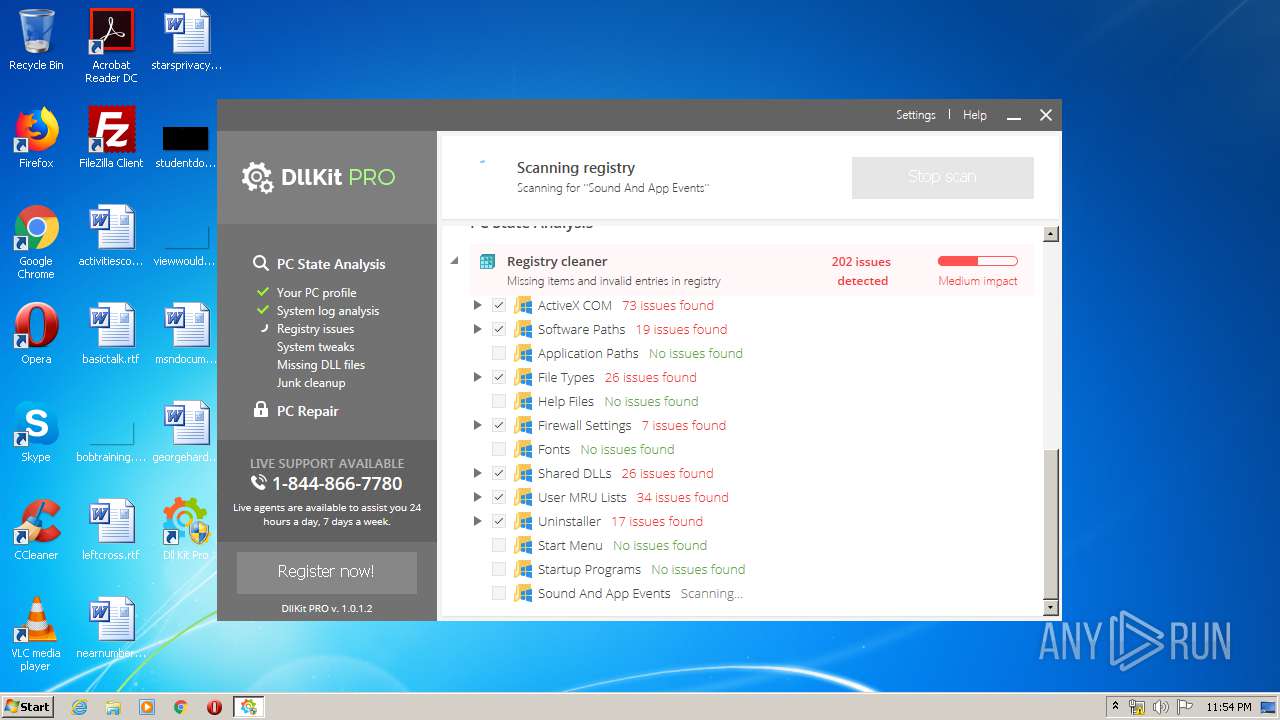Click the PC Repair lock icon
Screen dimensions: 1280x720
coord(260,410)
